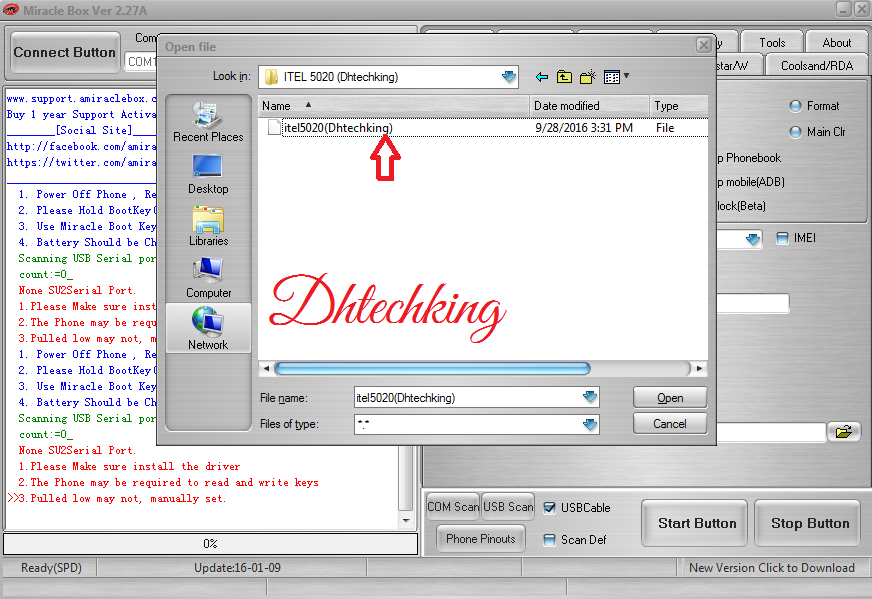The height and width of the screenshot is (599, 872).
Task: Toggle the IMEI checkbox
Action: tap(782, 238)
